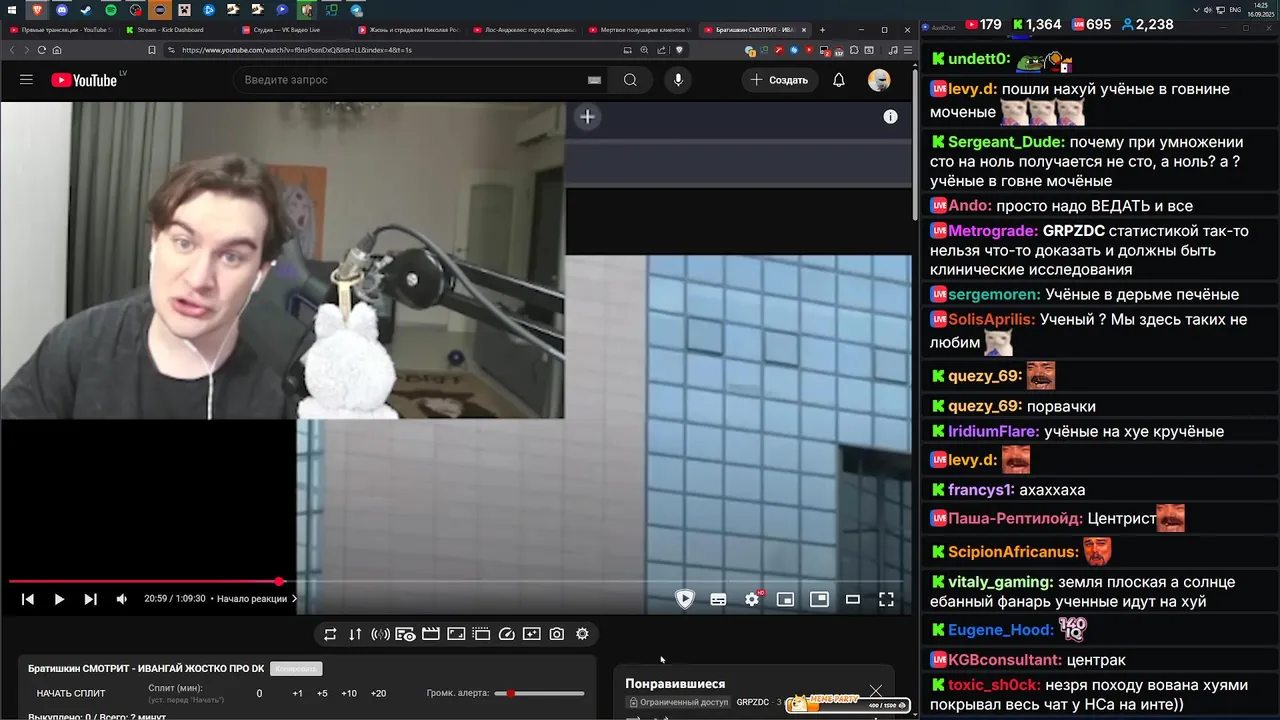The width and height of the screenshot is (1280, 720).
Task: Click the dashed screen icon in toolbar
Action: [481, 634]
